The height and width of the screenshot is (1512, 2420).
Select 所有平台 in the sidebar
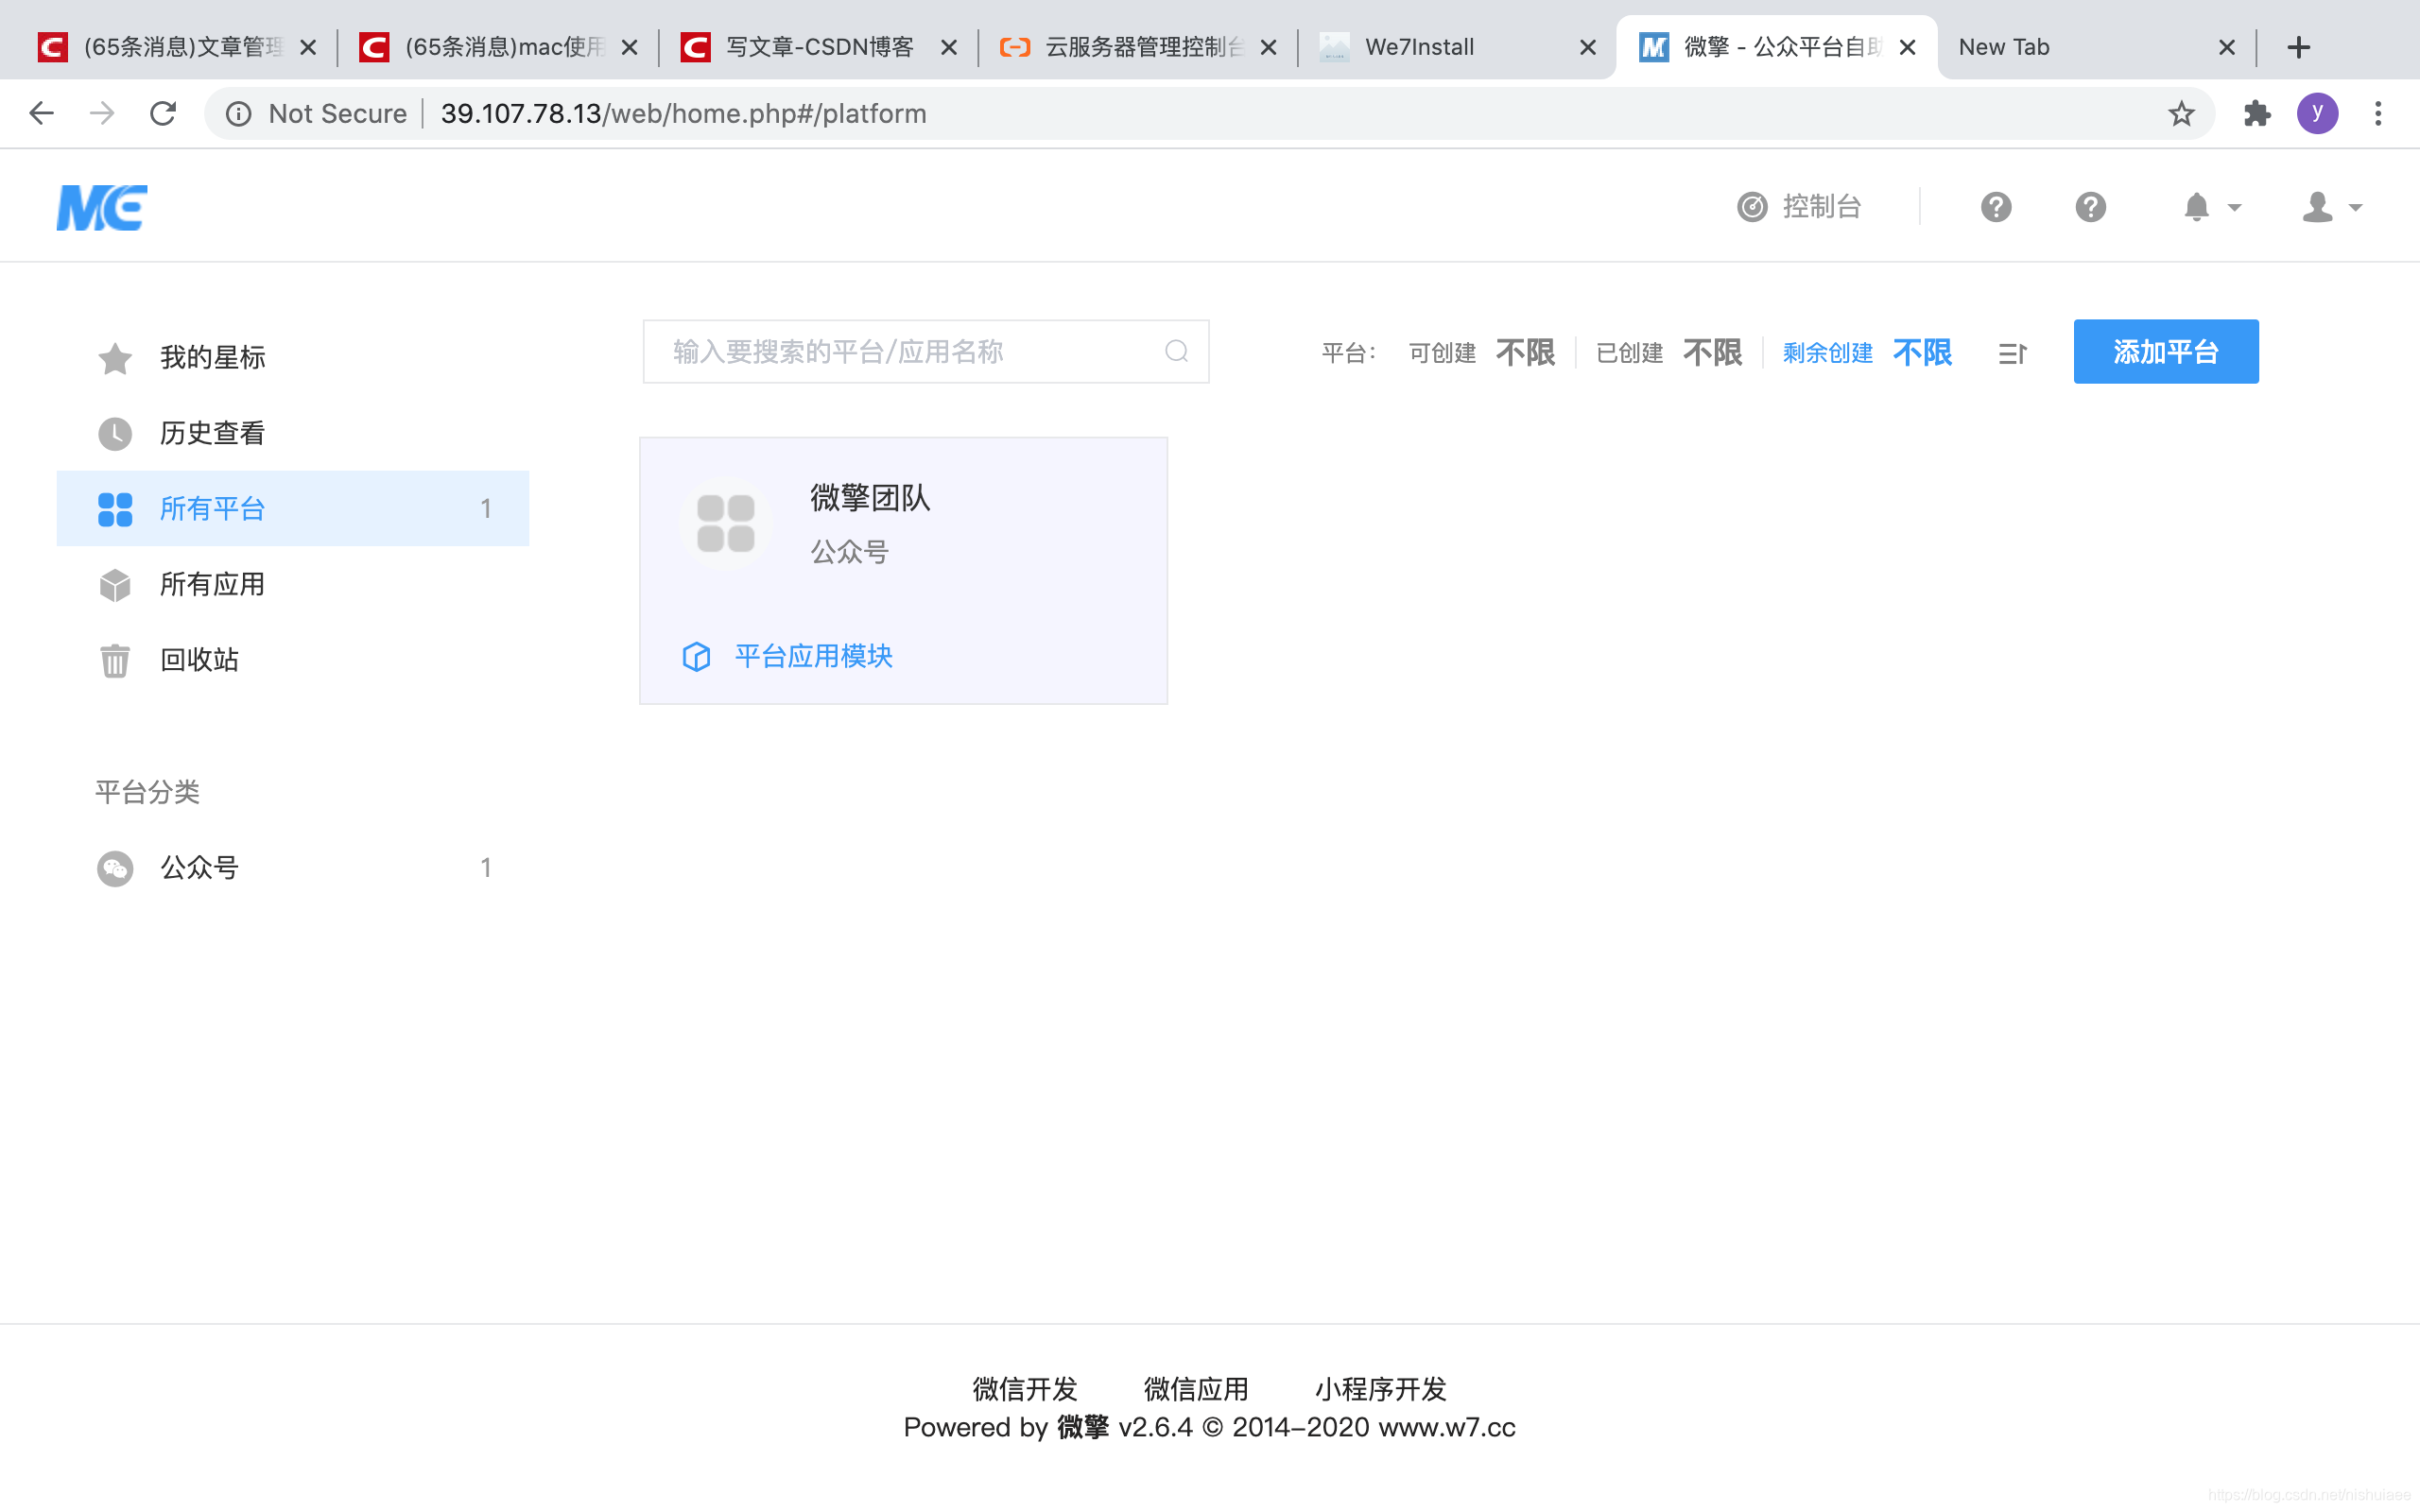(293, 508)
